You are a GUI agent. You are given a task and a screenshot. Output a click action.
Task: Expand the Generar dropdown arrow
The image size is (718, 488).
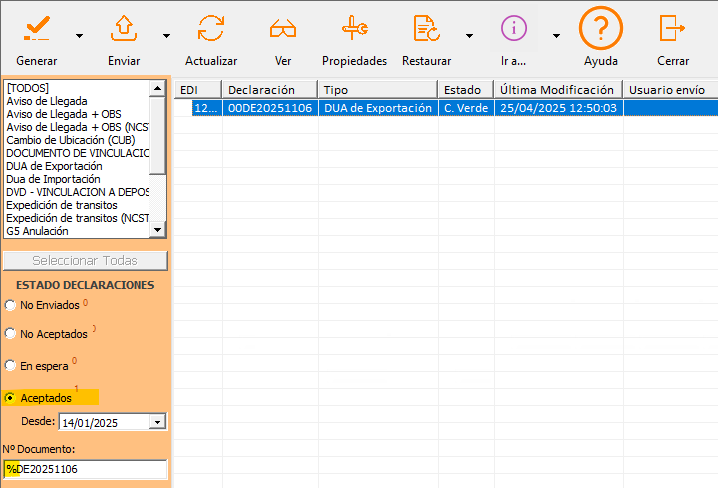[x=79, y=35]
